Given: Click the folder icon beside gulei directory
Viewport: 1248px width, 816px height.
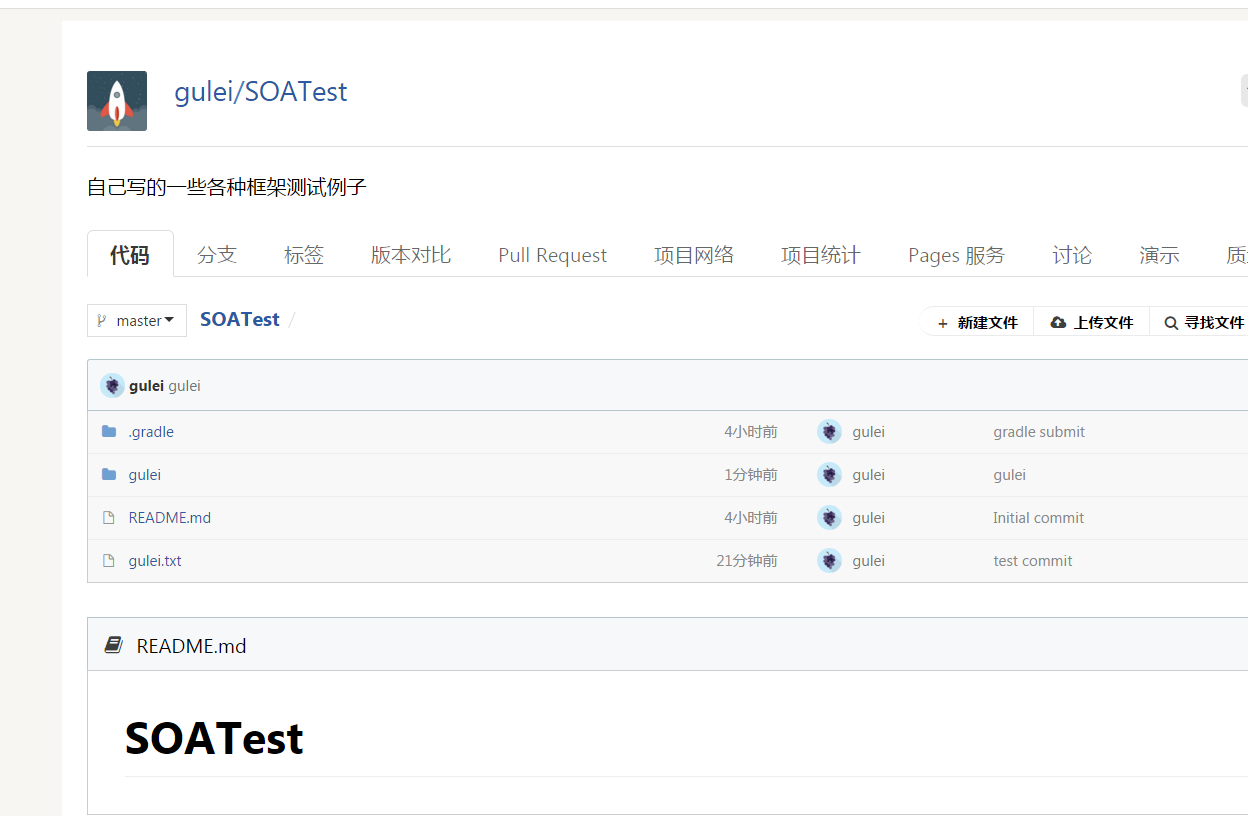Looking at the screenshot, I should pos(108,473).
